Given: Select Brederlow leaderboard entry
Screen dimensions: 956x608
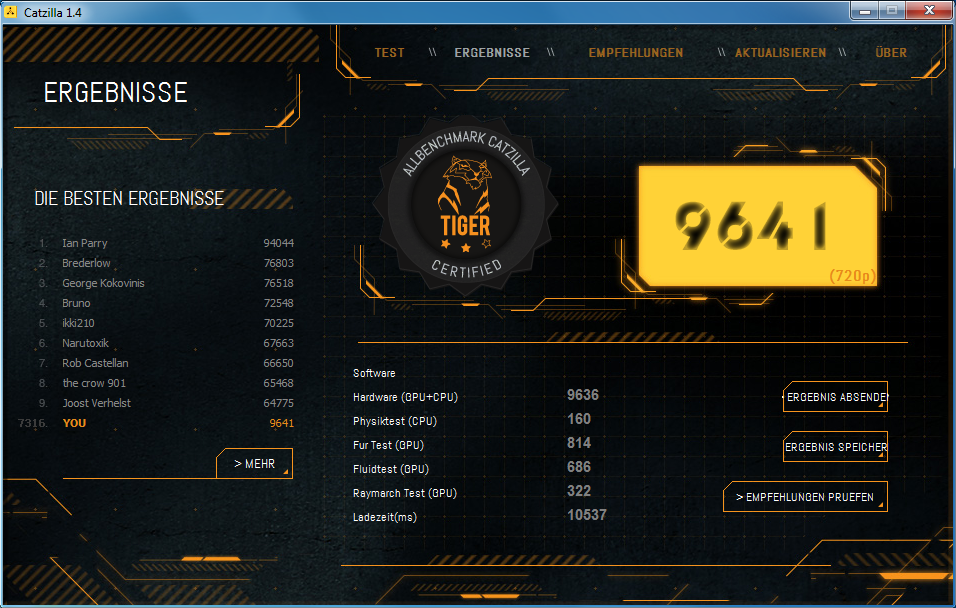Looking at the screenshot, I should click(x=165, y=263).
